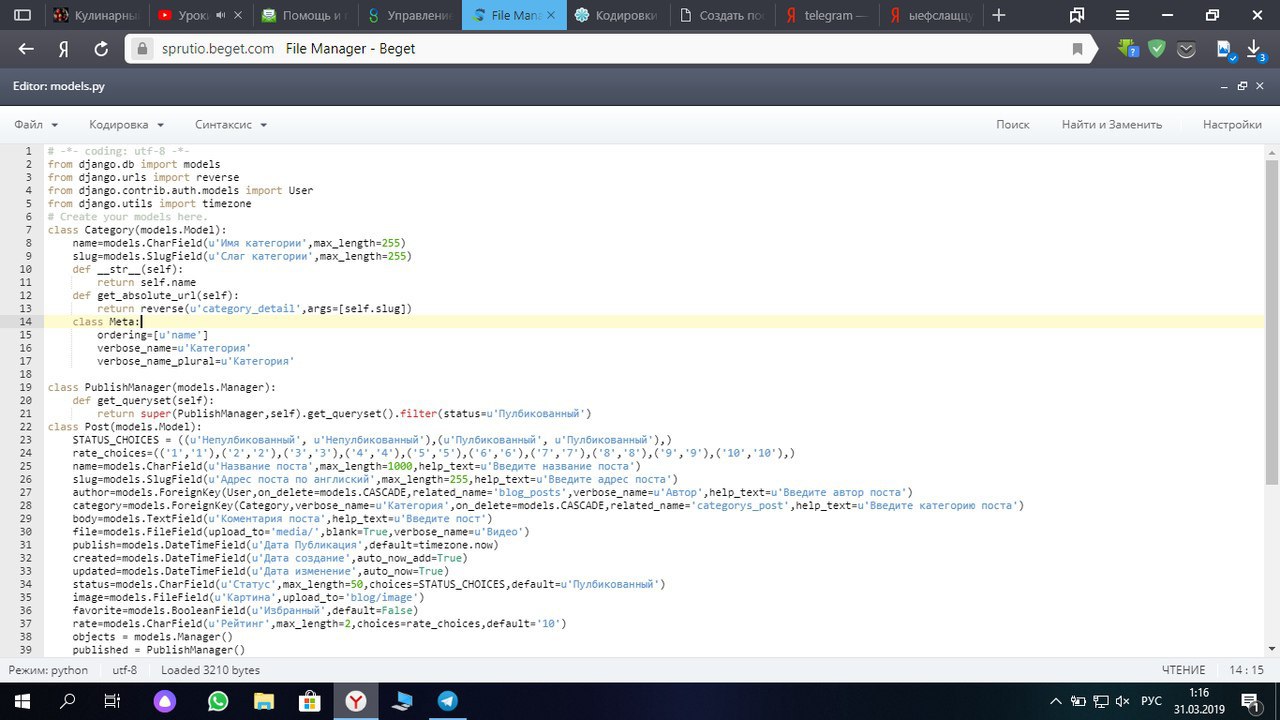This screenshot has width=1280, height=720.
Task: Open the browser hamburger menu
Action: [1122, 16]
